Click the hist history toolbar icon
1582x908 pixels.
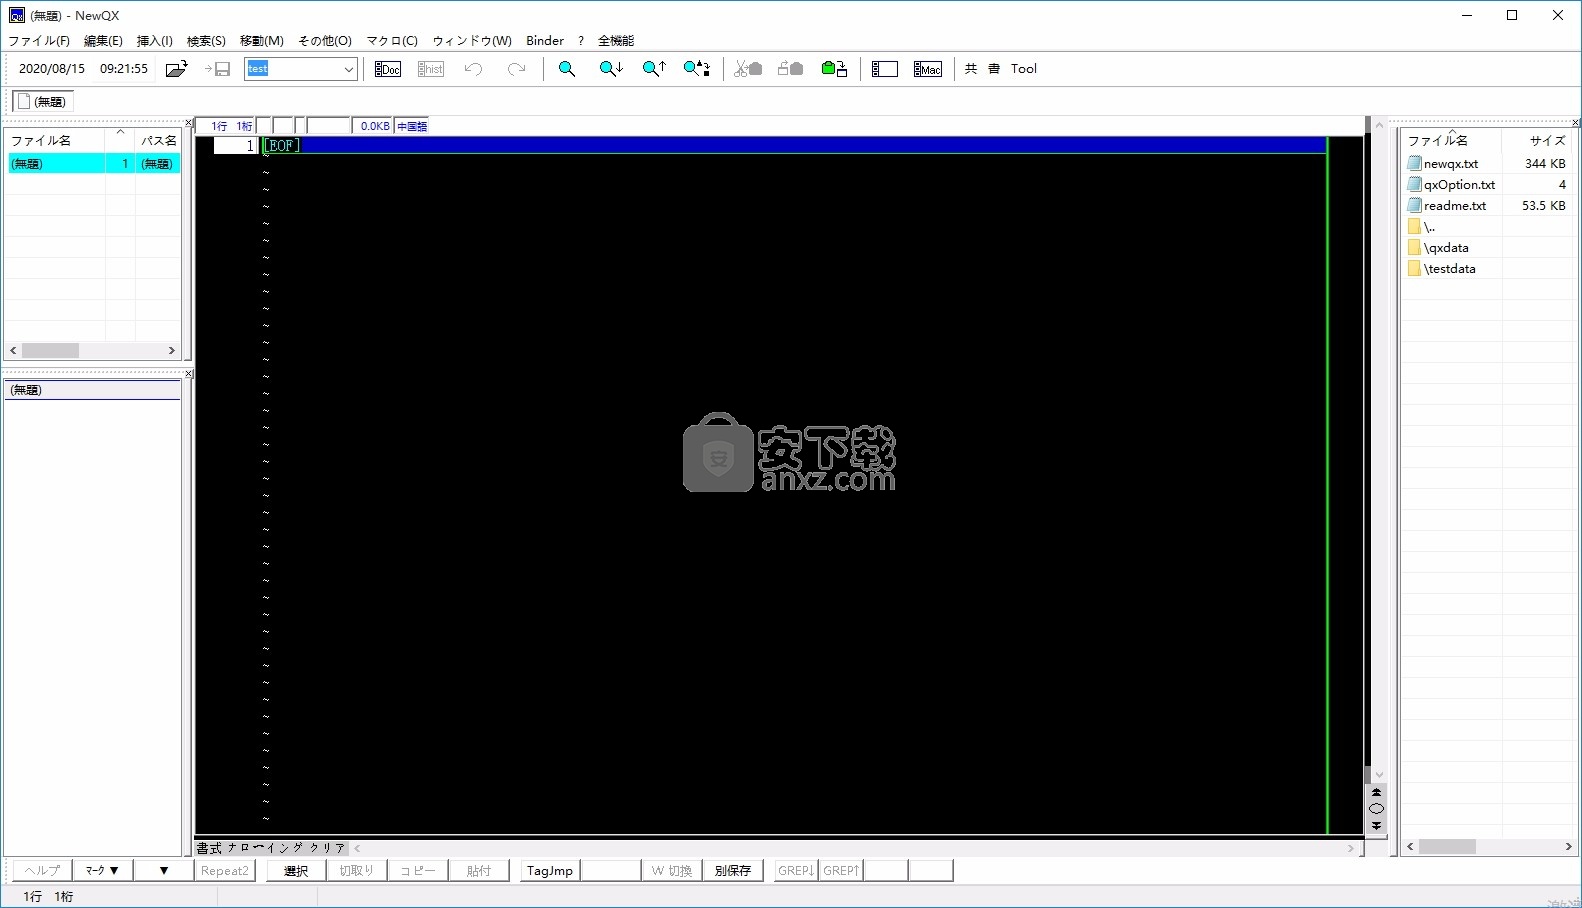[431, 69]
